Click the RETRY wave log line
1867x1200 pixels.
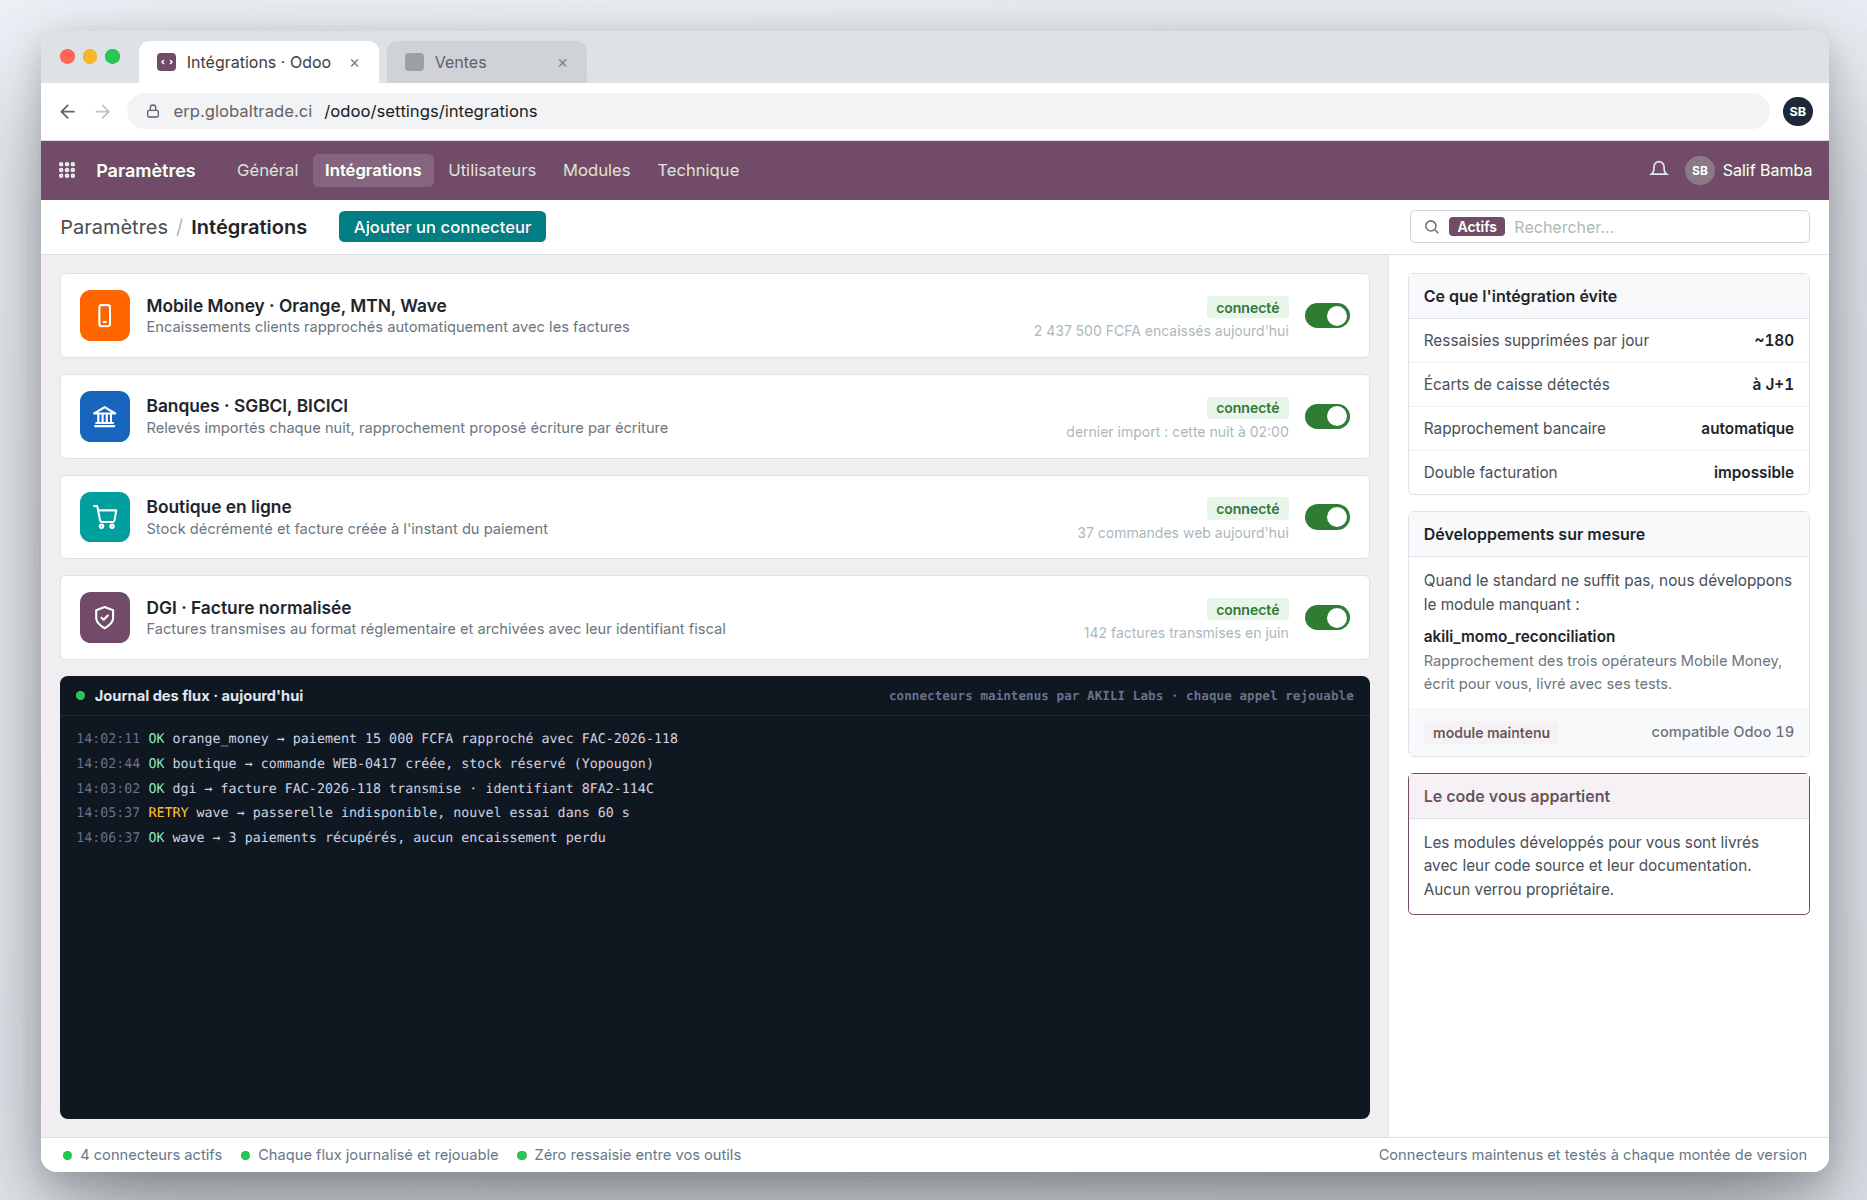(x=353, y=813)
